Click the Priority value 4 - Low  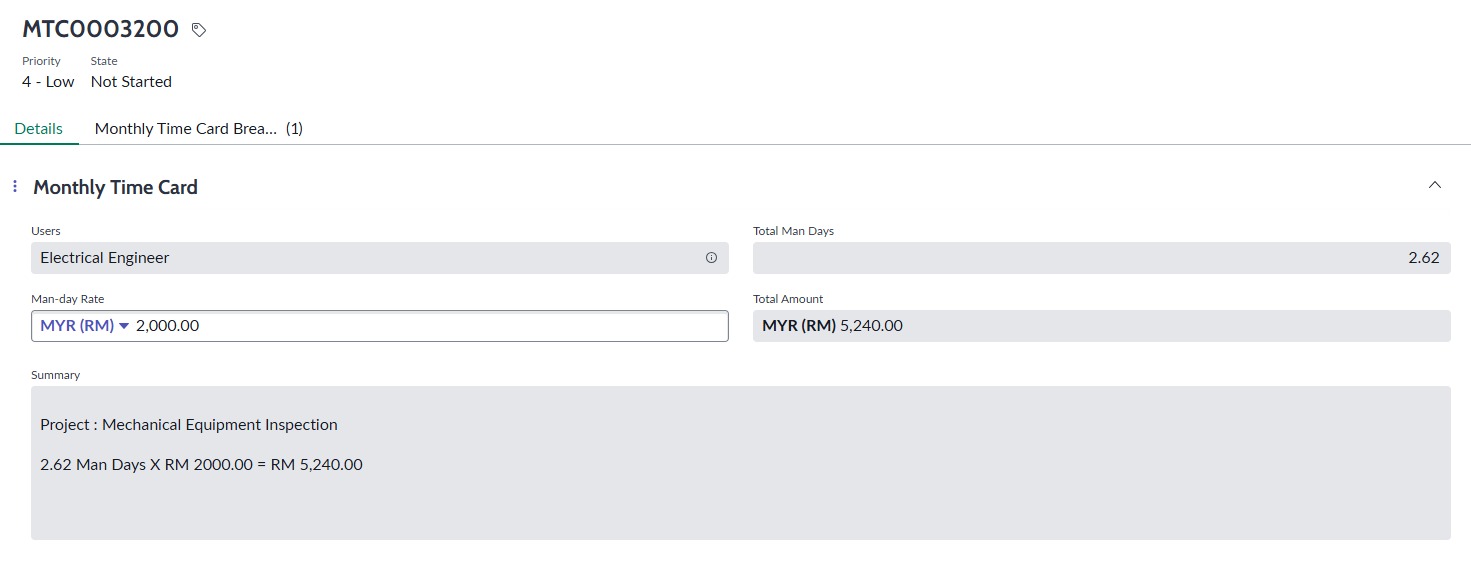(48, 82)
